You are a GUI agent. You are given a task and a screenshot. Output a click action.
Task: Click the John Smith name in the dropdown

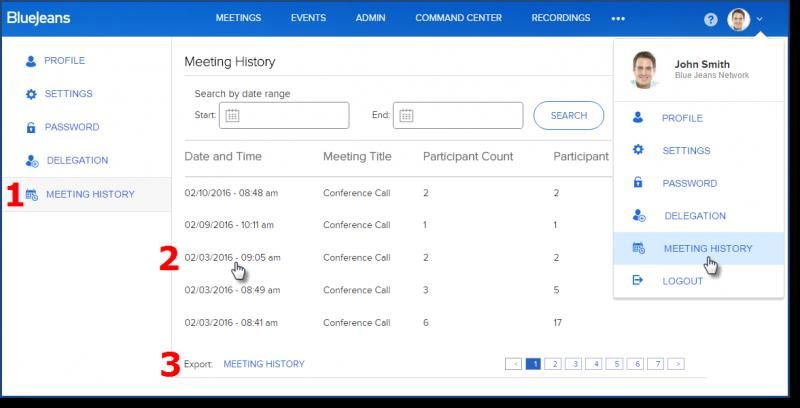702,64
